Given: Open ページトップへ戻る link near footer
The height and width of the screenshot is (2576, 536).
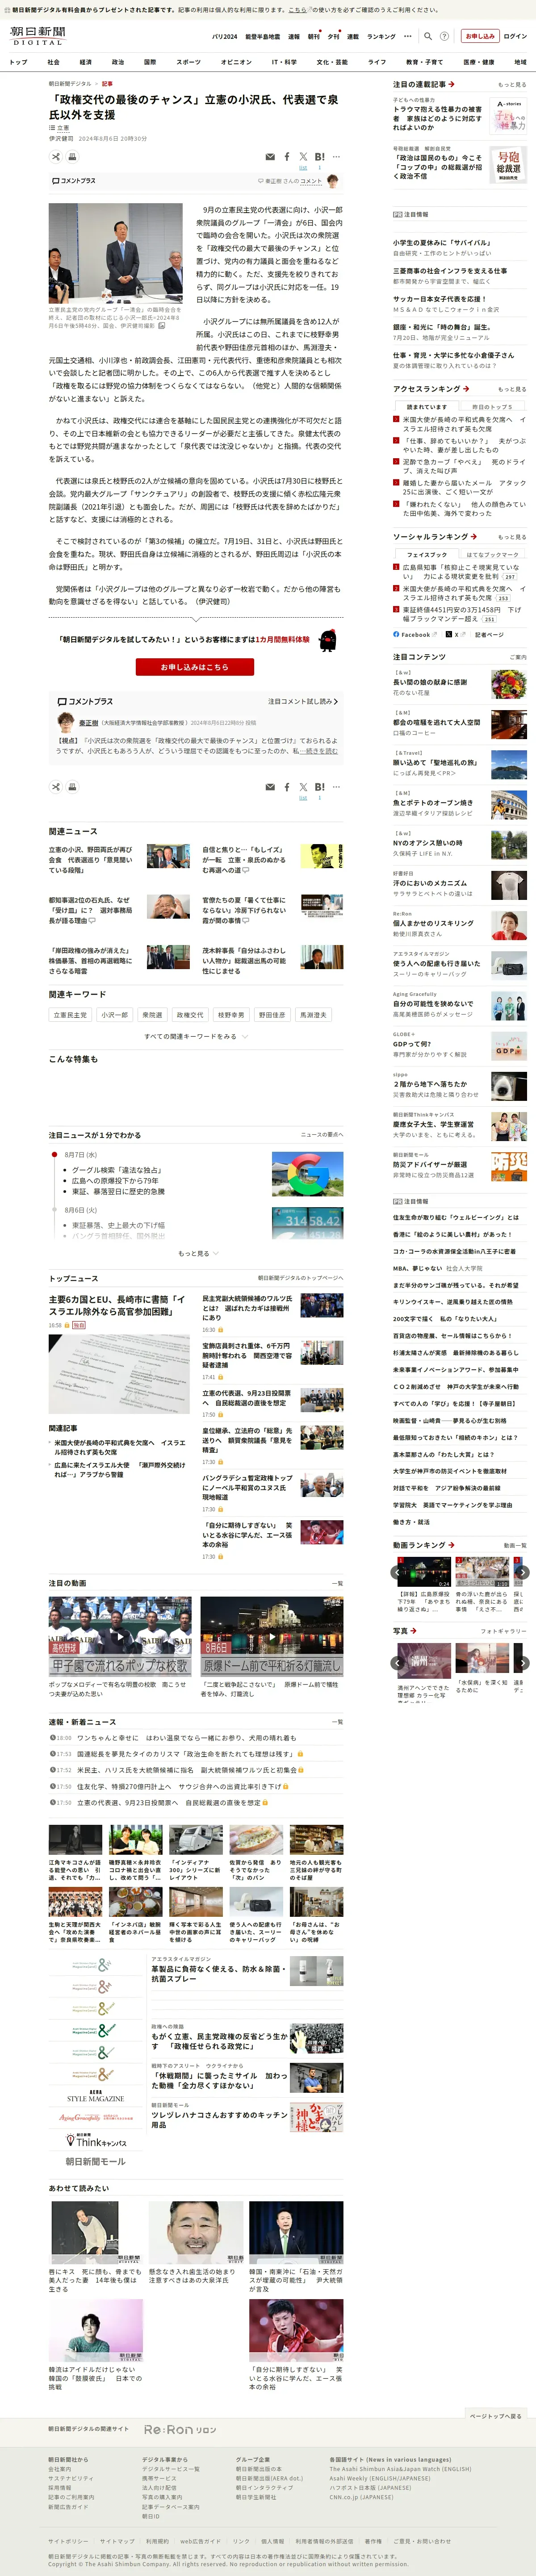Looking at the screenshot, I should pyautogui.click(x=495, y=2416).
